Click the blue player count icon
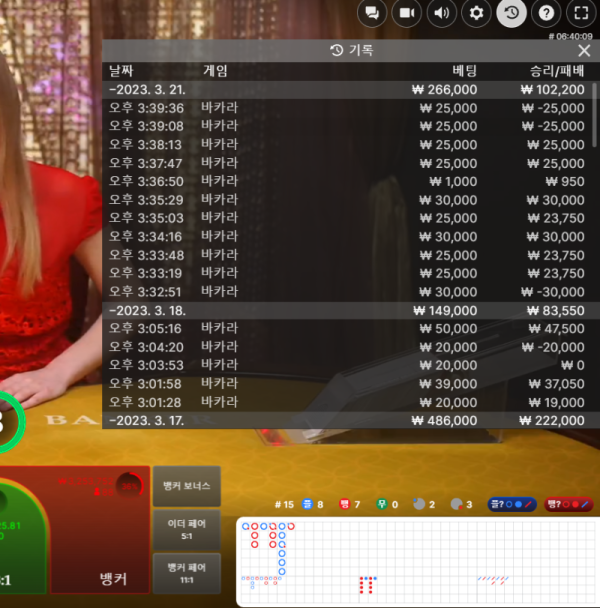Image resolution: width=600 pixels, height=608 pixels. point(307,504)
